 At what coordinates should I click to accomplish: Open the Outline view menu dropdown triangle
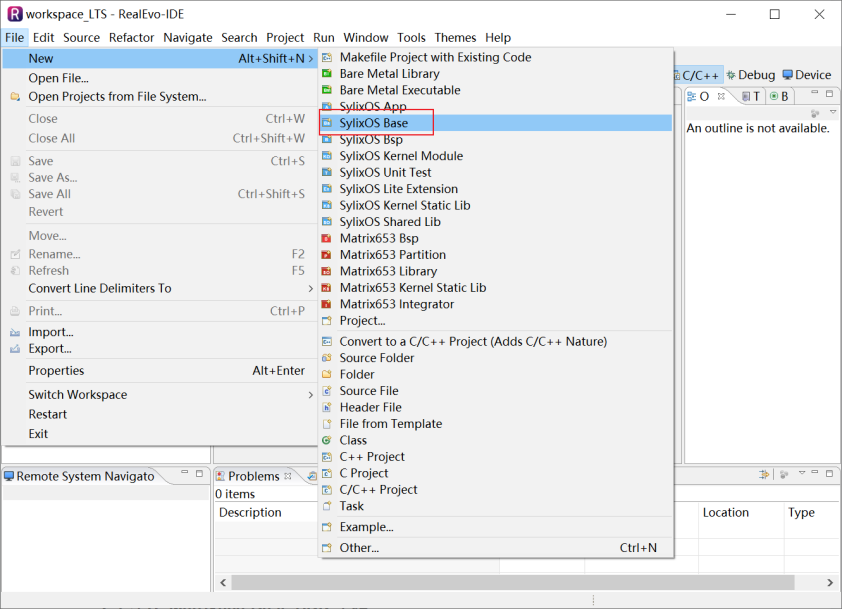[x=833, y=113]
